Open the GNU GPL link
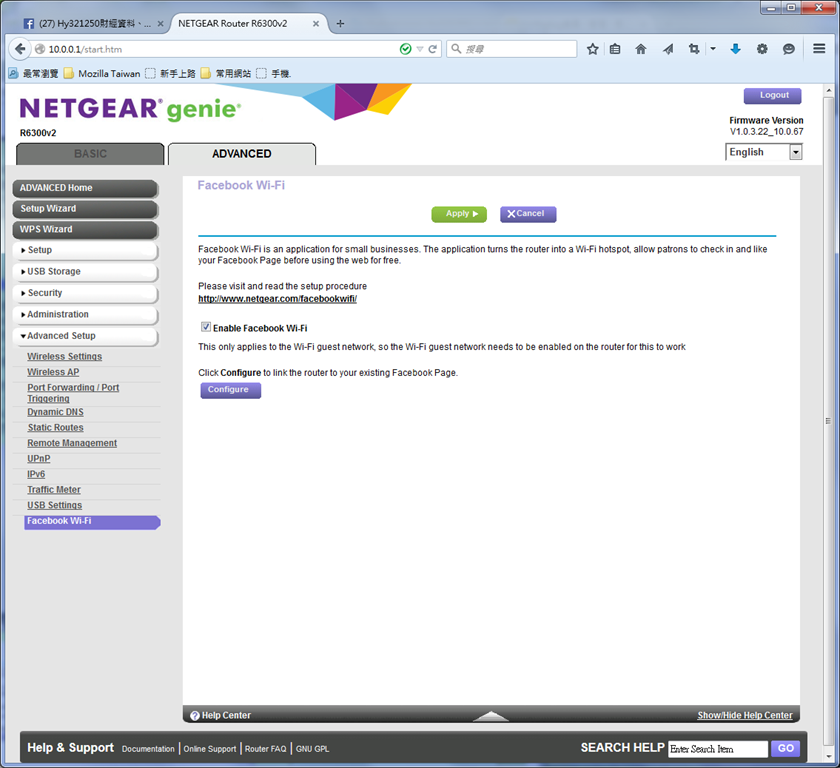Screen dimensions: 840x768 click(312, 749)
